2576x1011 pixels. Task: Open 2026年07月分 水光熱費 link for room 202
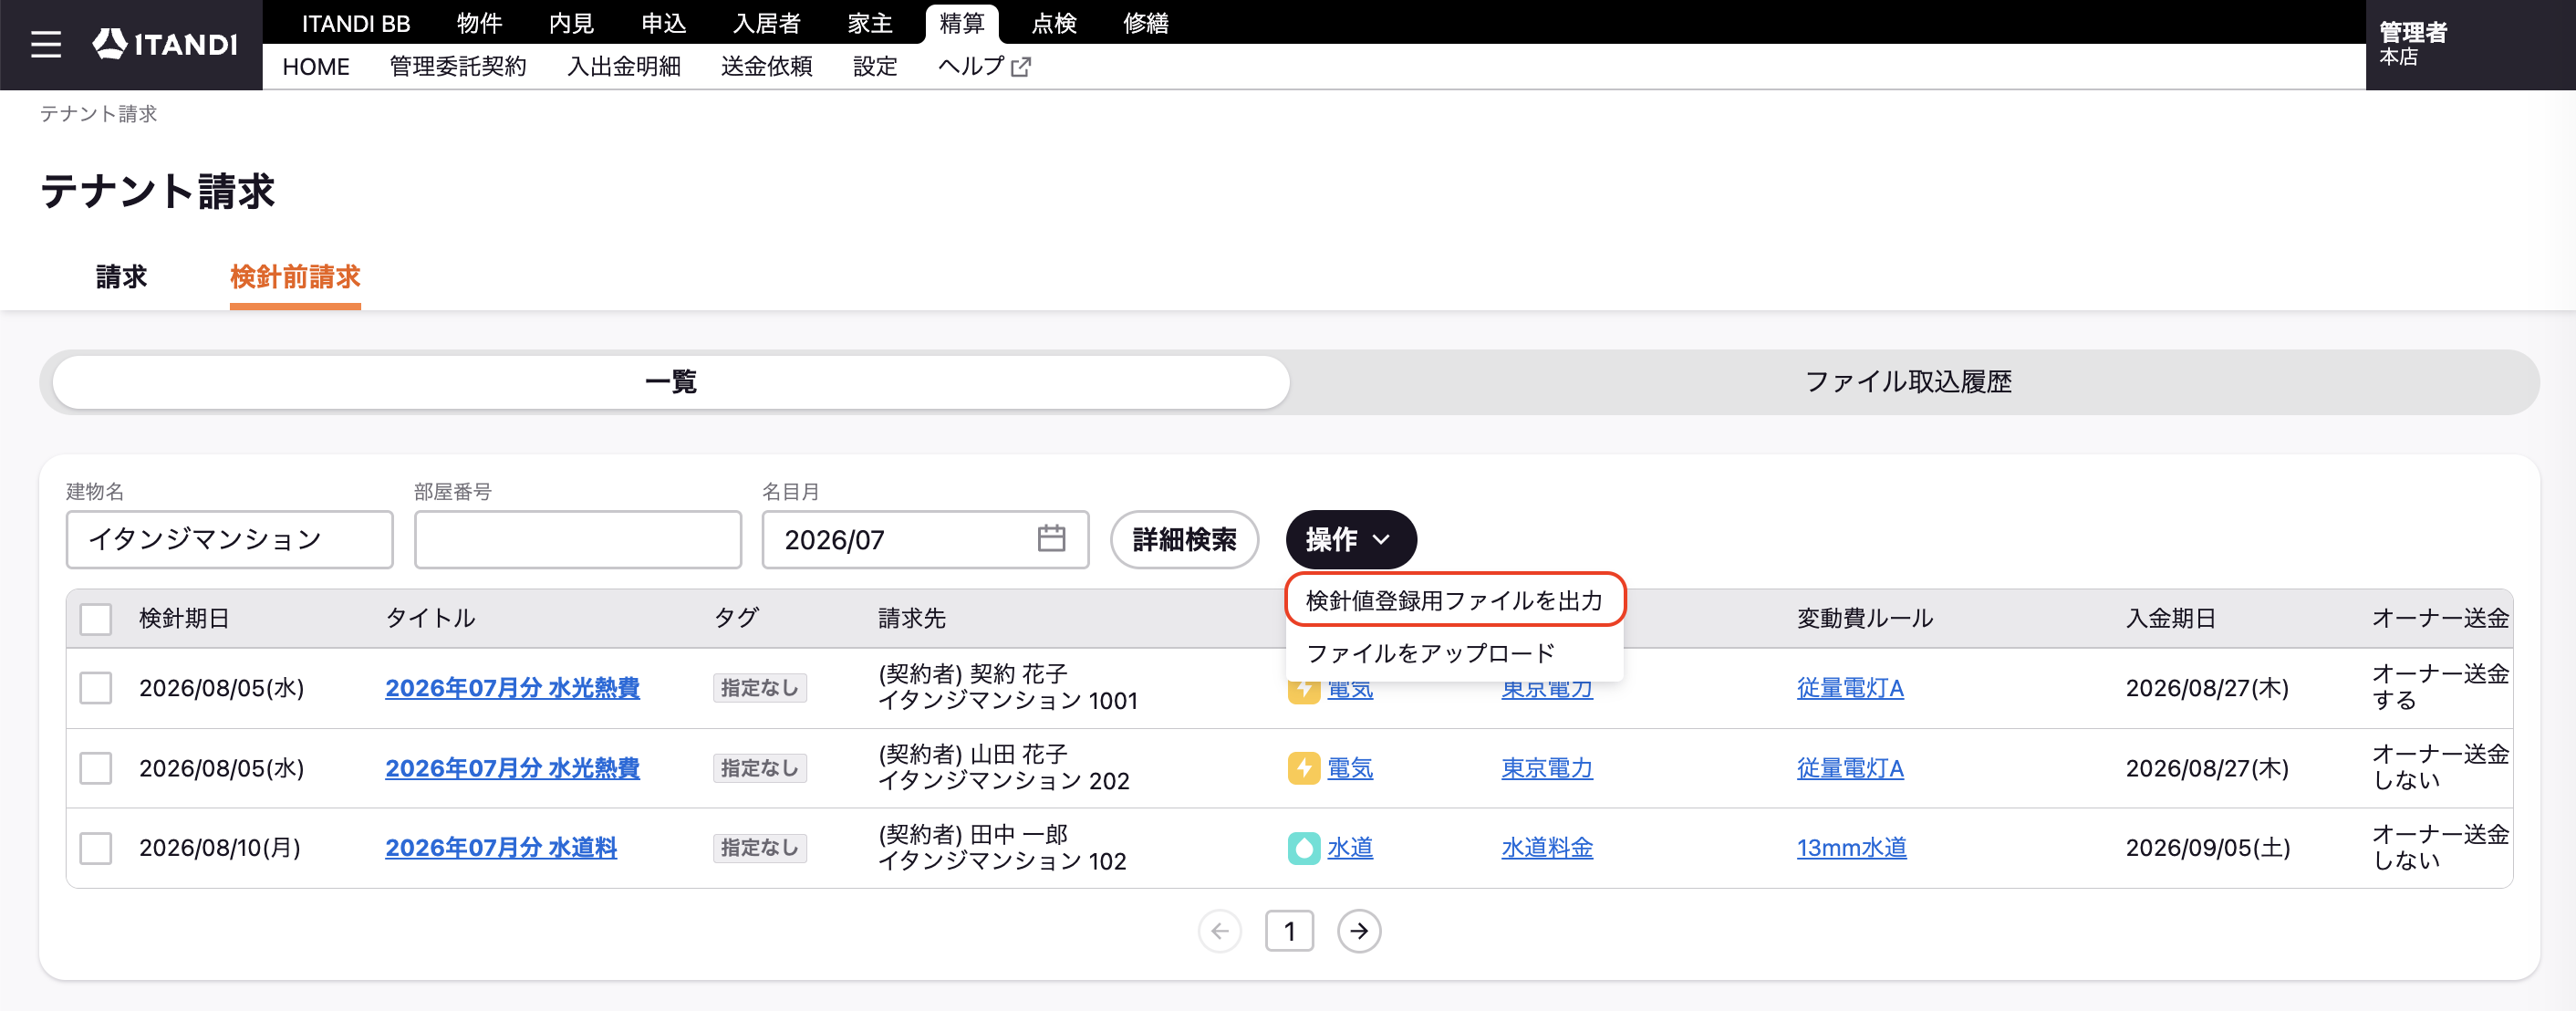click(512, 768)
